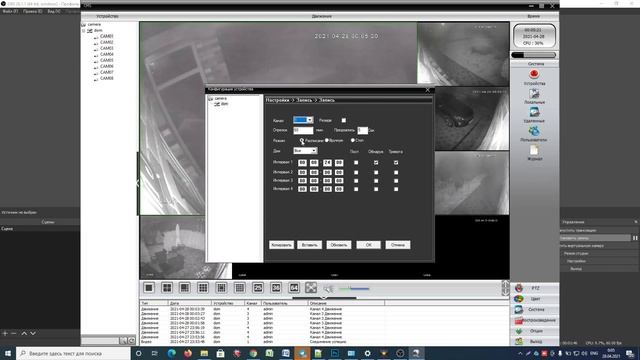Open the OBS Вид menu
The height and width of the screenshot is (360, 640).
click(53, 11)
